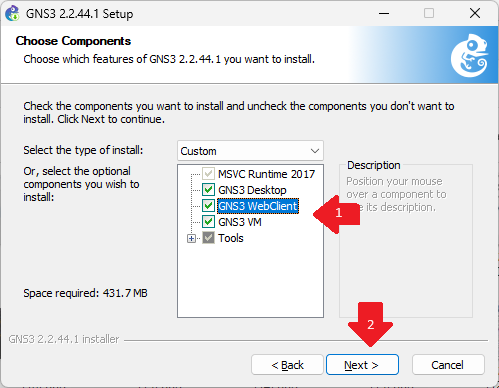
Task: Click the greyed MSVC Runtime 2017 checkbox
Action: 209,174
